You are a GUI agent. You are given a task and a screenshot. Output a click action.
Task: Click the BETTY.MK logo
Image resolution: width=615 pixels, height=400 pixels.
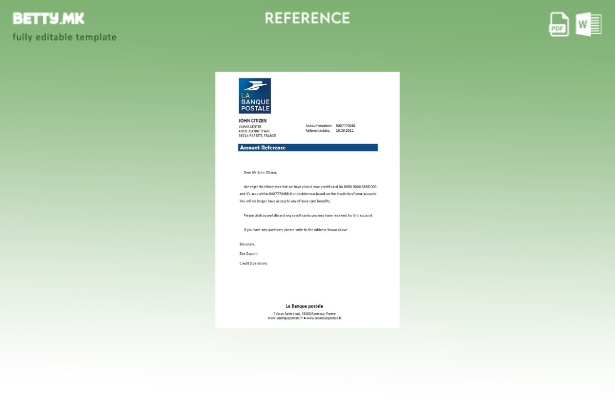tap(48, 18)
